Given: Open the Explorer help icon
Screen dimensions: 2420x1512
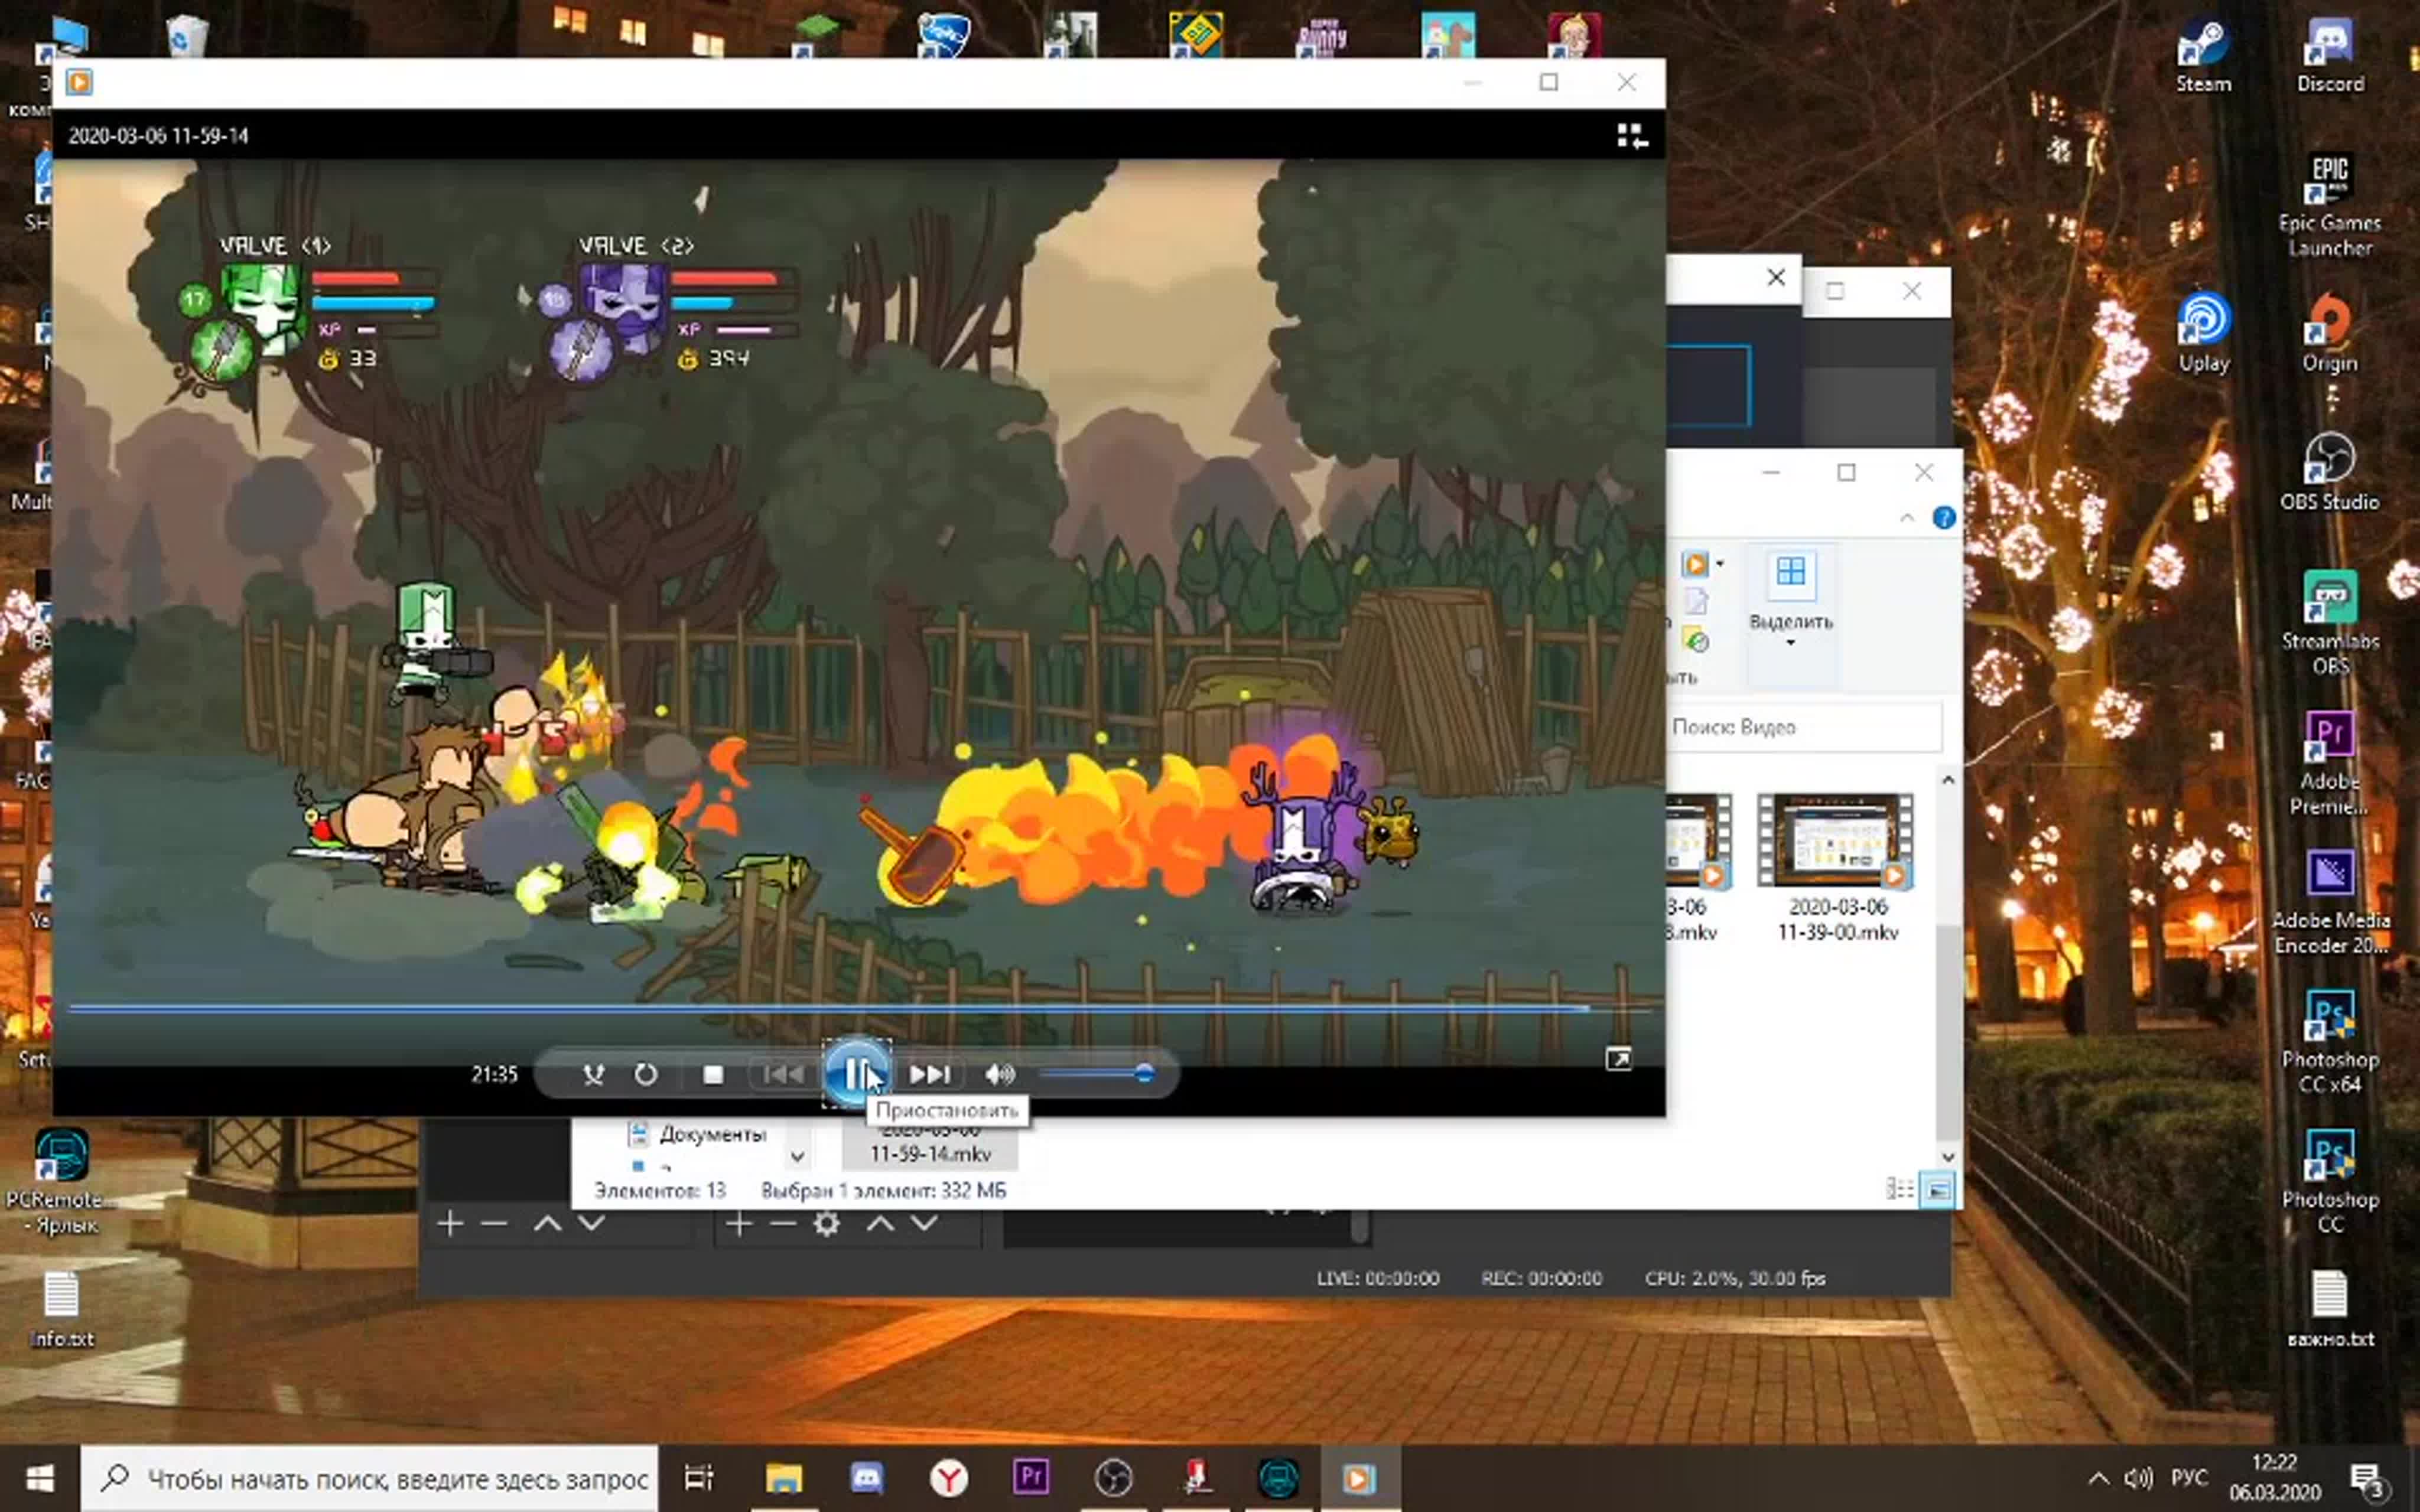Looking at the screenshot, I should point(1943,518).
